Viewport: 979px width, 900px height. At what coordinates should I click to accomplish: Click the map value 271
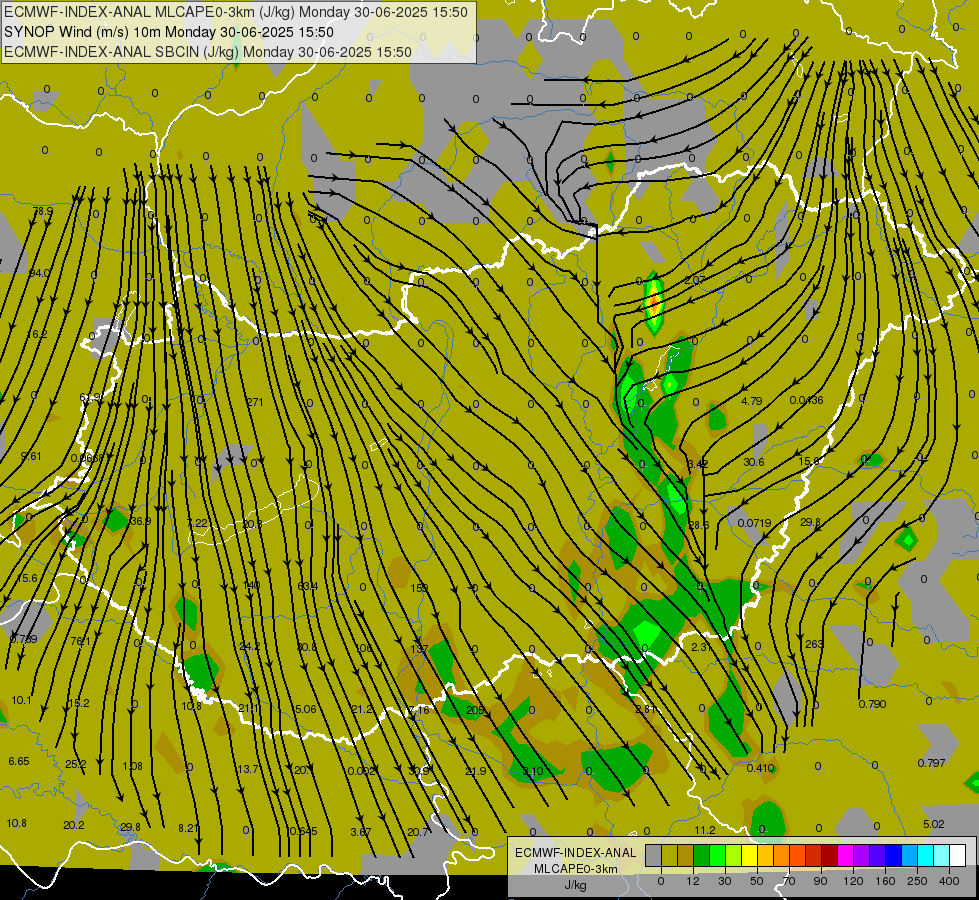click(255, 402)
